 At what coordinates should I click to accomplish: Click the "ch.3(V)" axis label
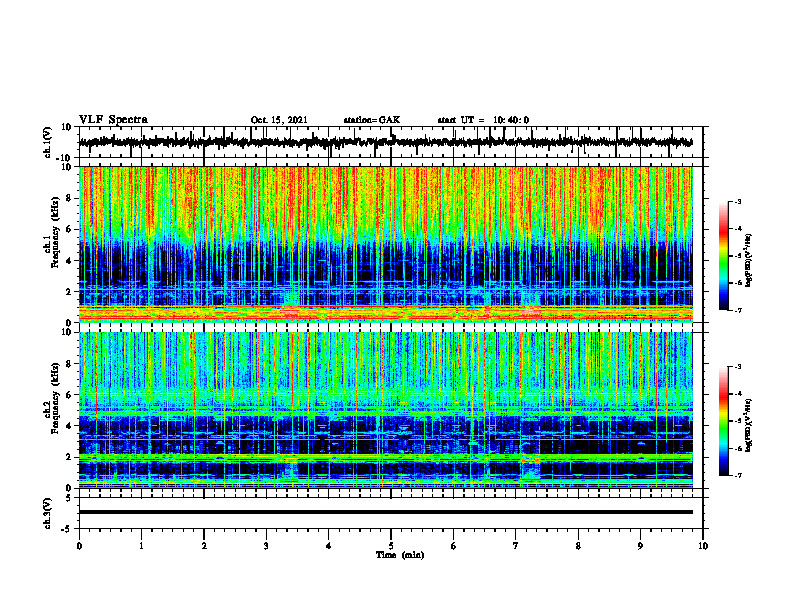48,513
